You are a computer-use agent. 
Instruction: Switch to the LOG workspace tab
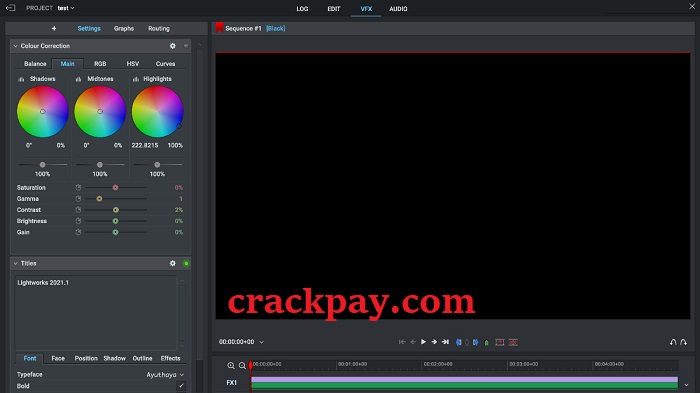click(302, 8)
